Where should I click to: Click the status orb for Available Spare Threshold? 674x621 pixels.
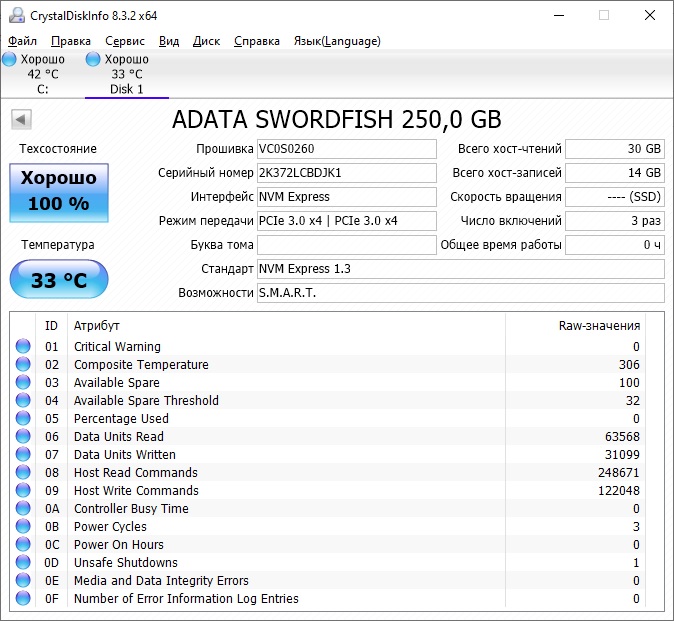(x=23, y=400)
